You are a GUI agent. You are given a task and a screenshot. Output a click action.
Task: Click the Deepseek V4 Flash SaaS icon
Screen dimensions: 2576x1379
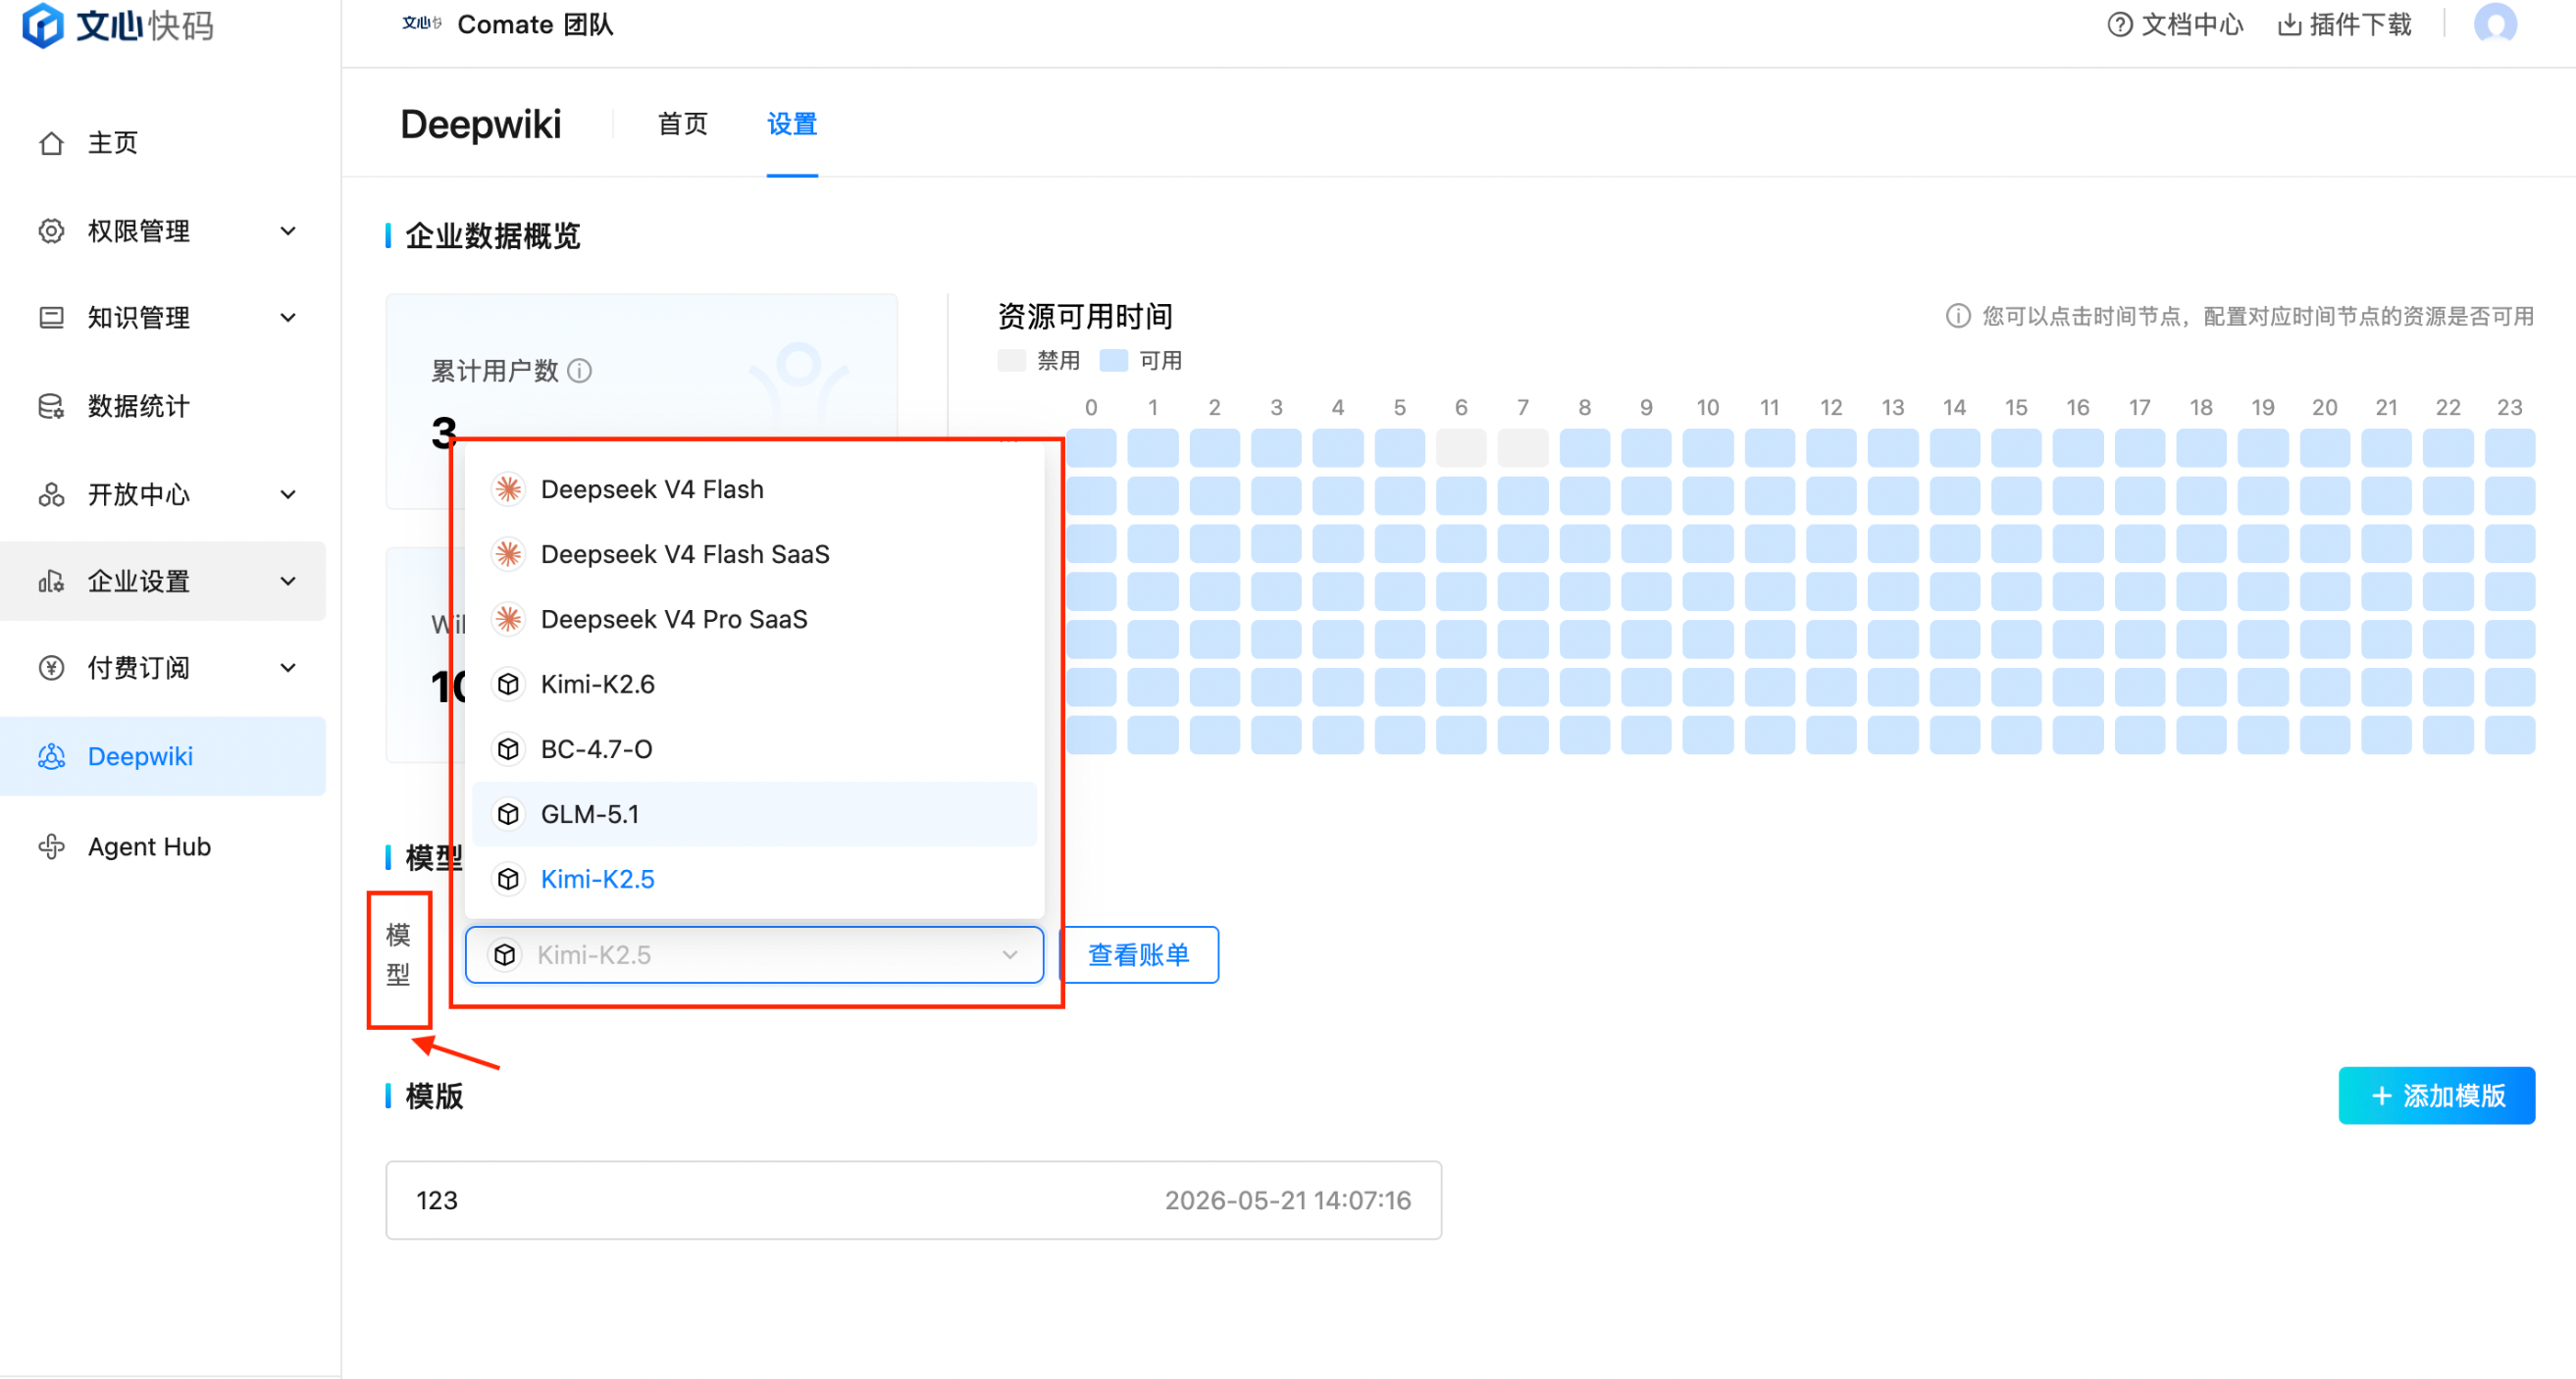(x=508, y=554)
